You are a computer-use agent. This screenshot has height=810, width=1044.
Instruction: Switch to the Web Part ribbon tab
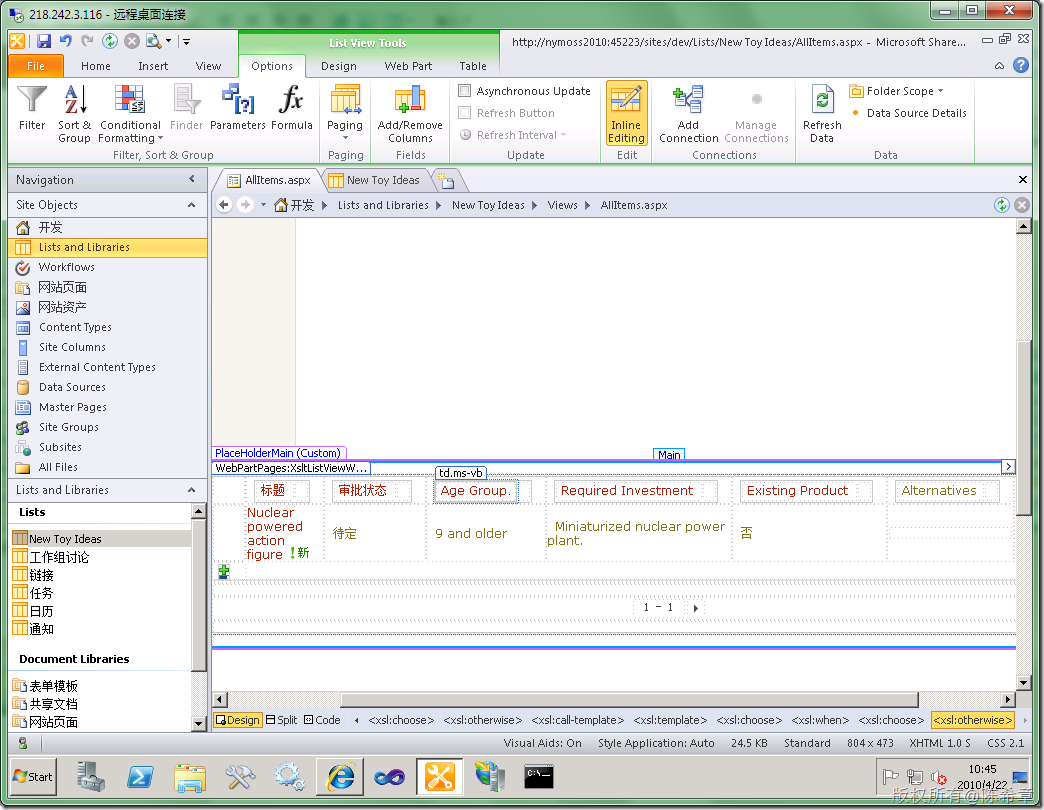click(408, 66)
